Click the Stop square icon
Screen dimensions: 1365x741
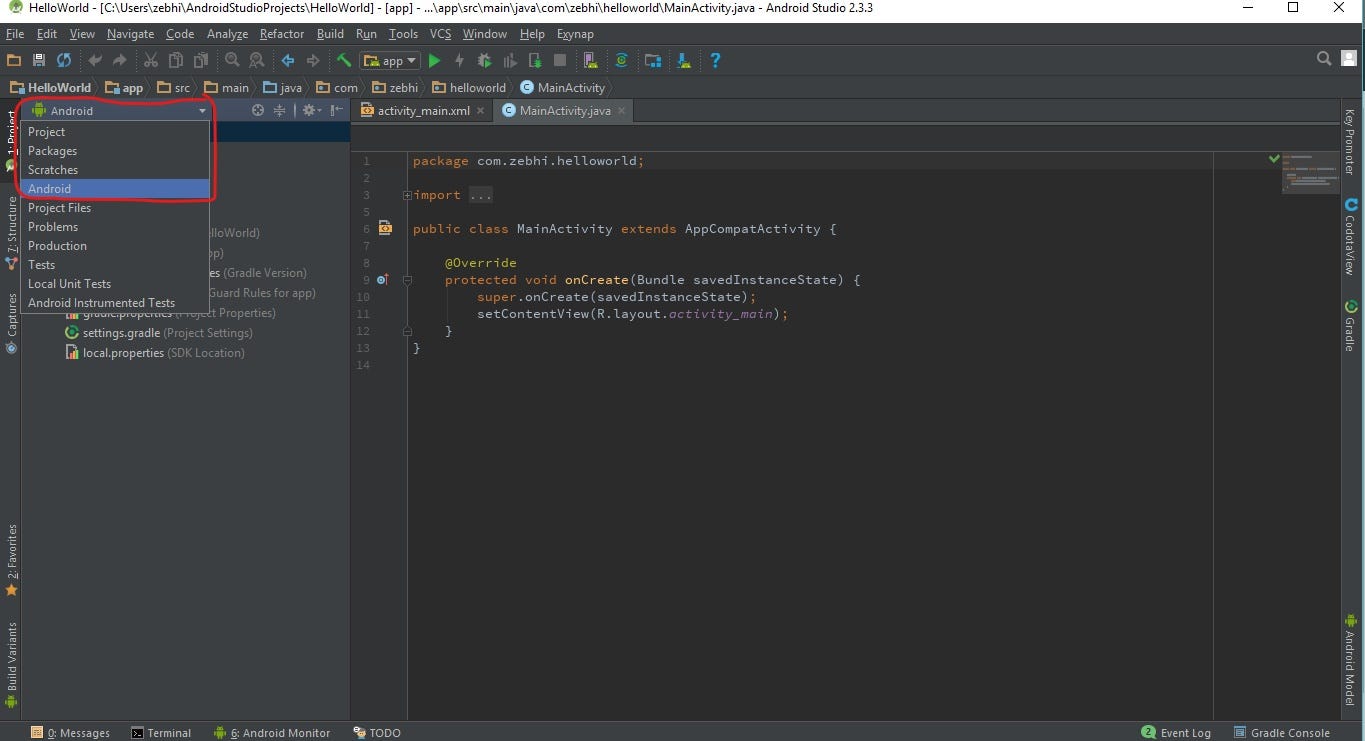click(560, 60)
